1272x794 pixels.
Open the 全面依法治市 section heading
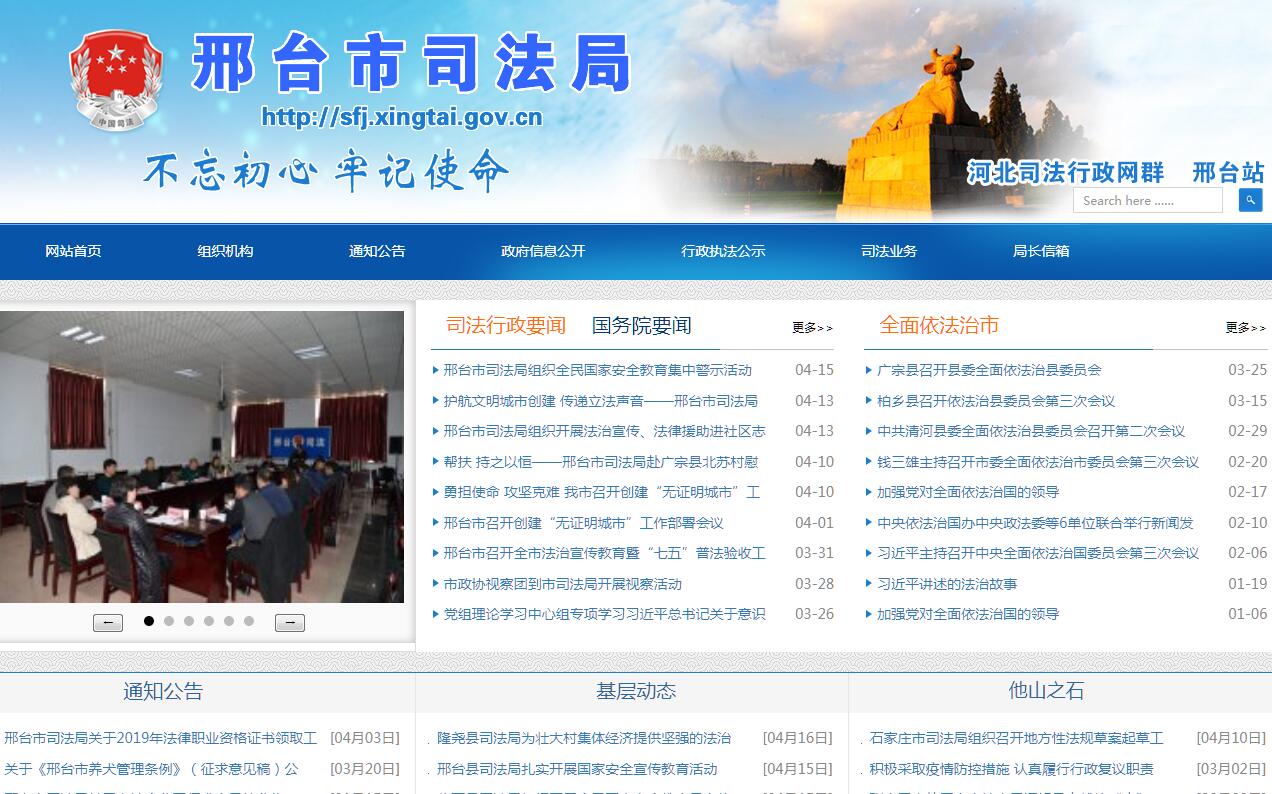[939, 325]
